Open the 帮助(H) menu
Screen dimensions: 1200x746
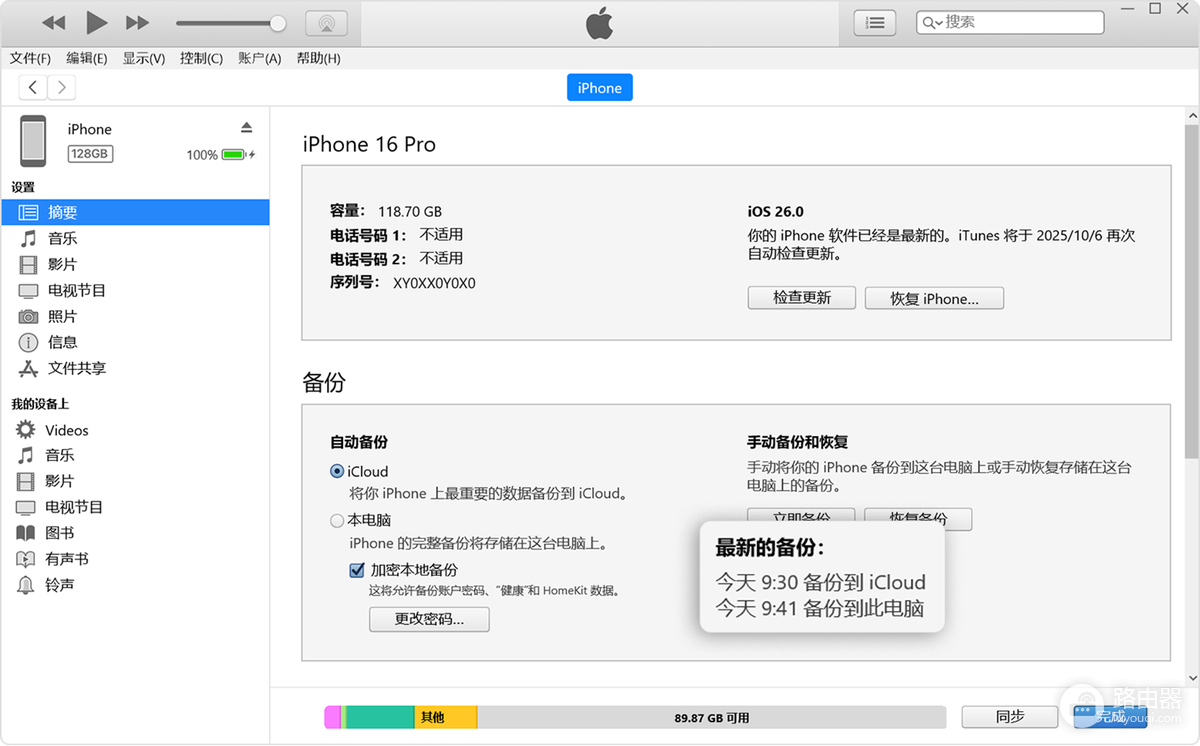click(318, 58)
